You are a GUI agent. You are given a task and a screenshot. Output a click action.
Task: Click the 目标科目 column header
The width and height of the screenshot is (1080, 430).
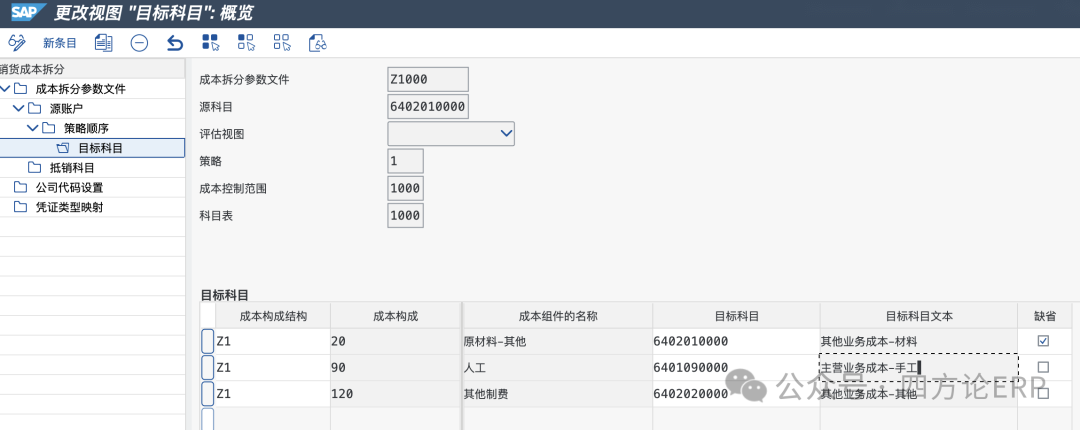point(736,316)
